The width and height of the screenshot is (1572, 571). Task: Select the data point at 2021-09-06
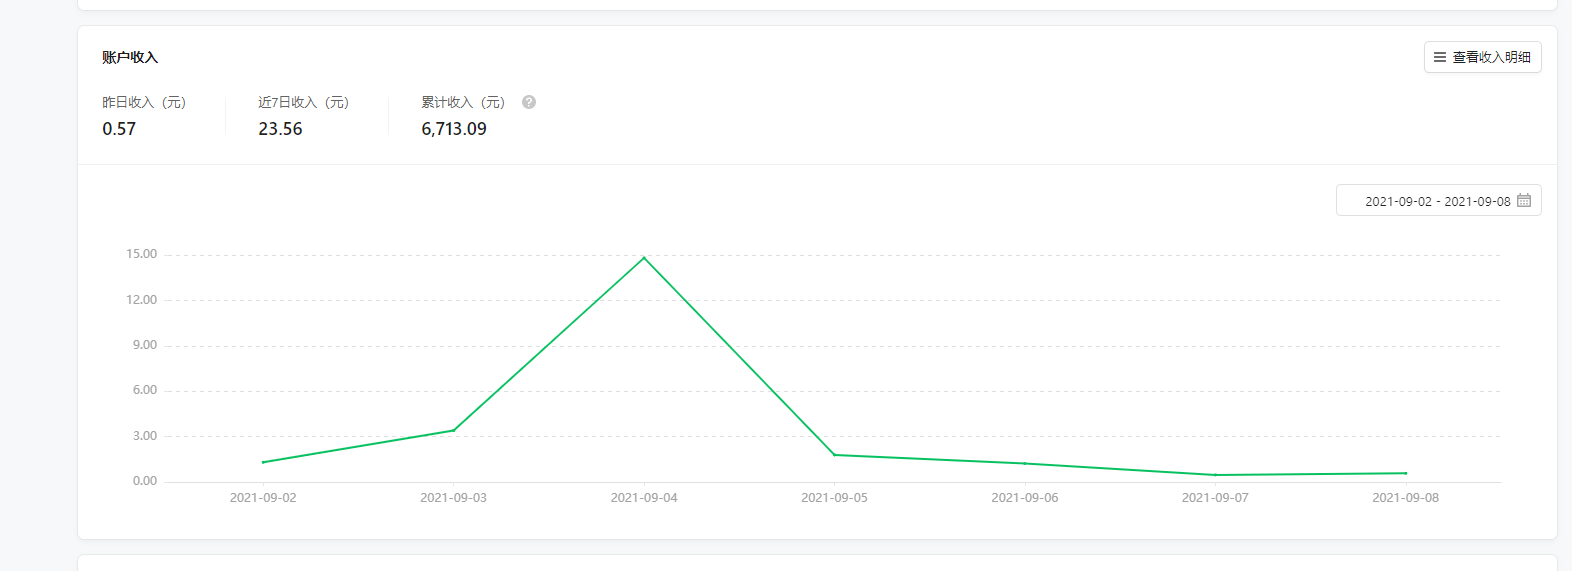[1025, 463]
